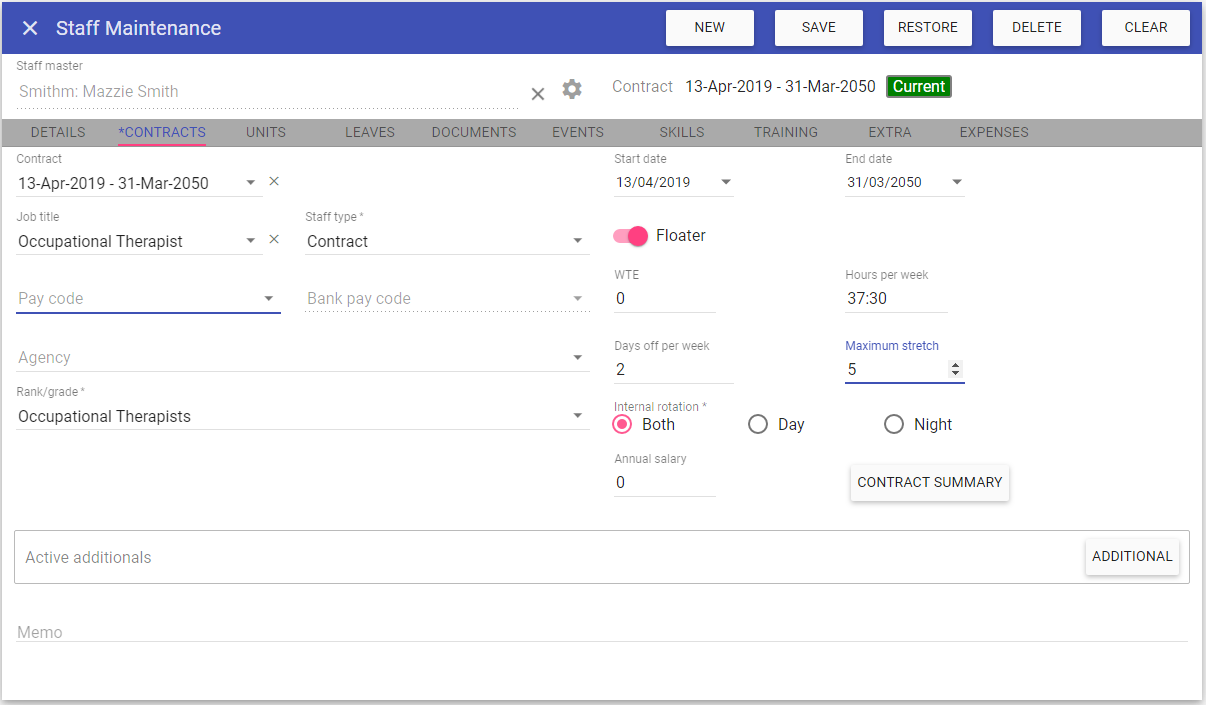The image size is (1206, 705).
Task: Open the Start date picker dropdown
Action: (x=726, y=182)
